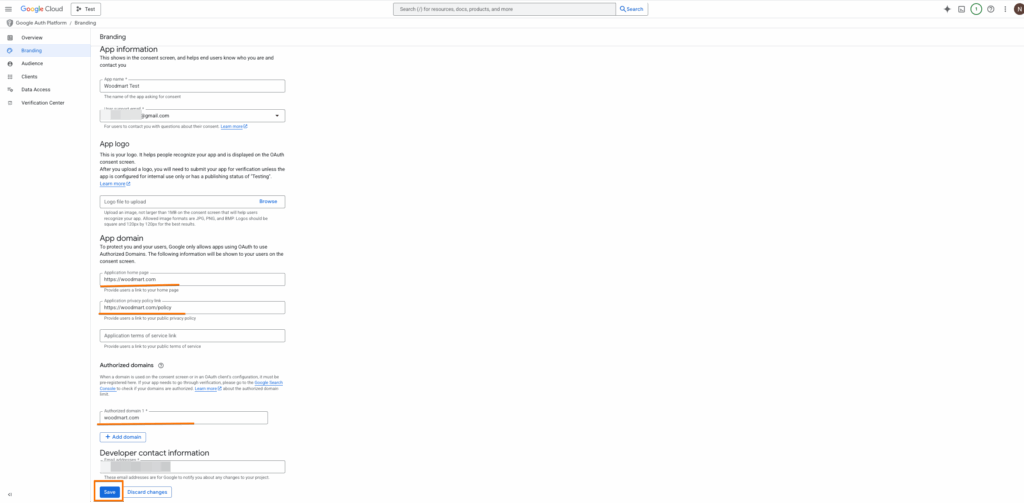Activate Cloud Shell terminal icon

[x=961, y=9]
